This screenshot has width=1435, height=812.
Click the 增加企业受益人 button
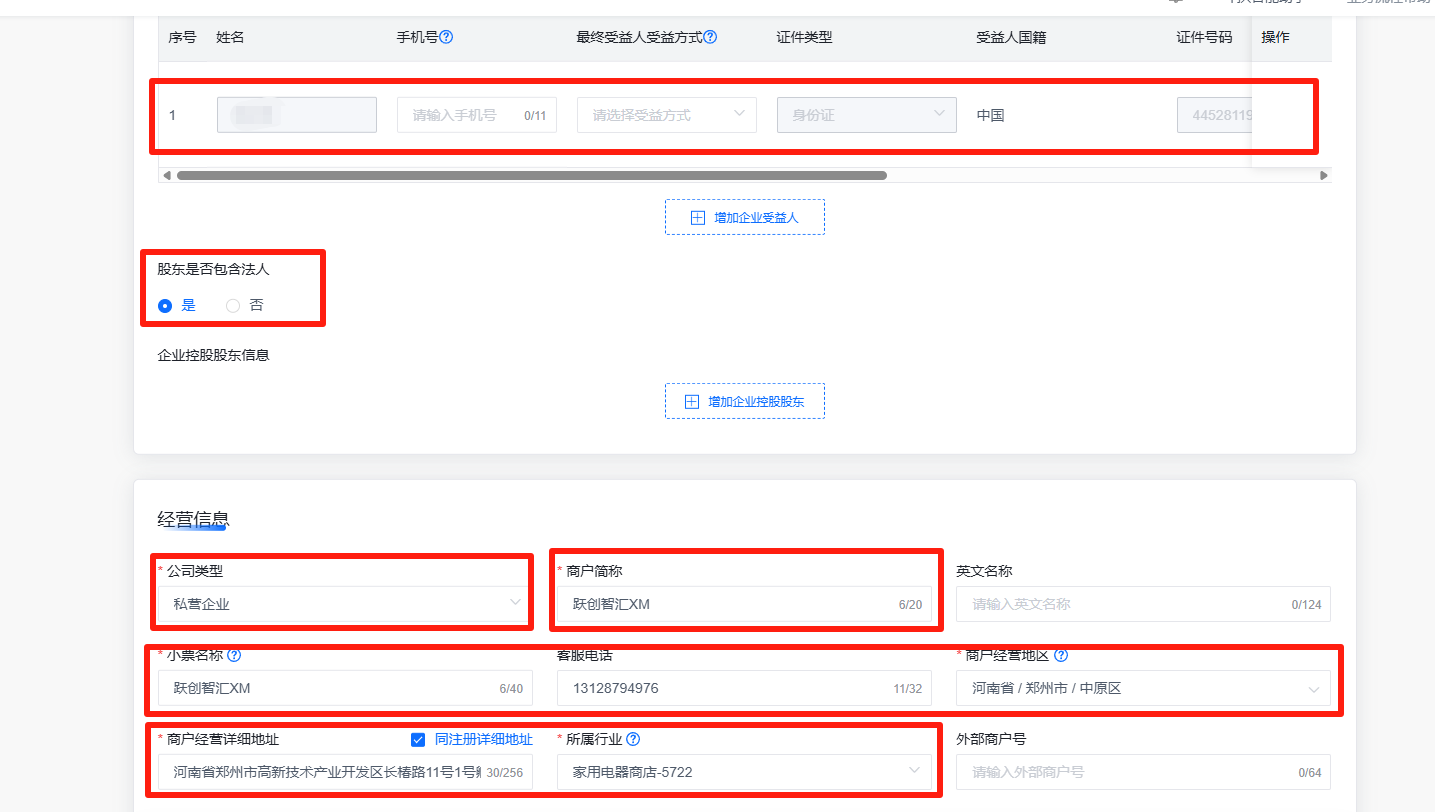coord(745,217)
